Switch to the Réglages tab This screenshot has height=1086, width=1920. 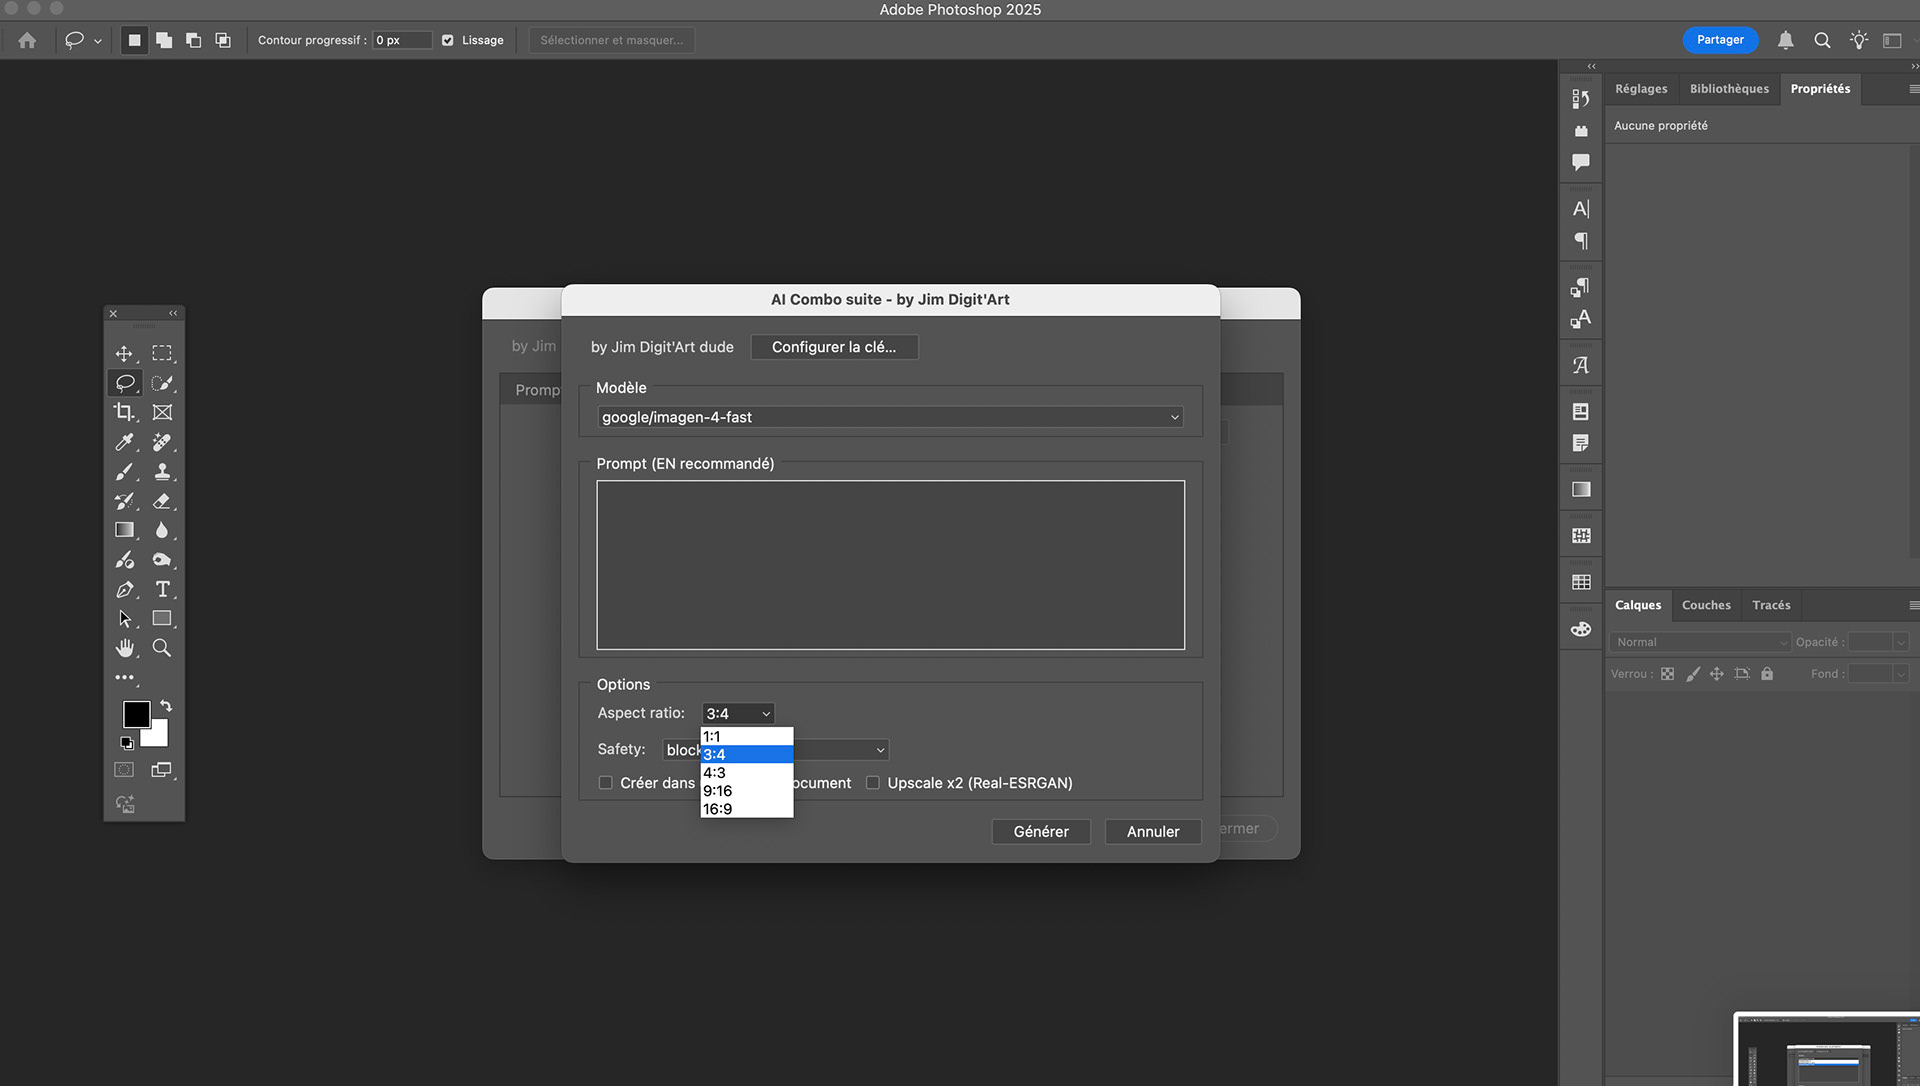click(1641, 89)
